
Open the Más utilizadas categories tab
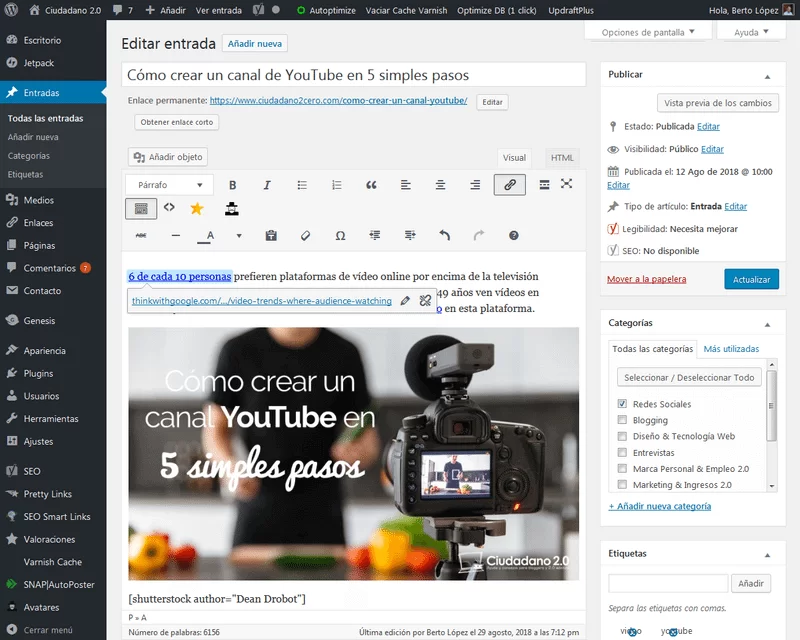(731, 349)
